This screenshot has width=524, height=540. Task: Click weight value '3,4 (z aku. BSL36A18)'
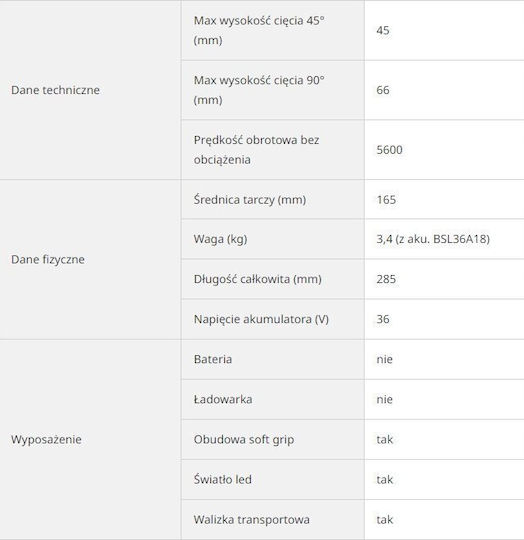click(x=433, y=239)
